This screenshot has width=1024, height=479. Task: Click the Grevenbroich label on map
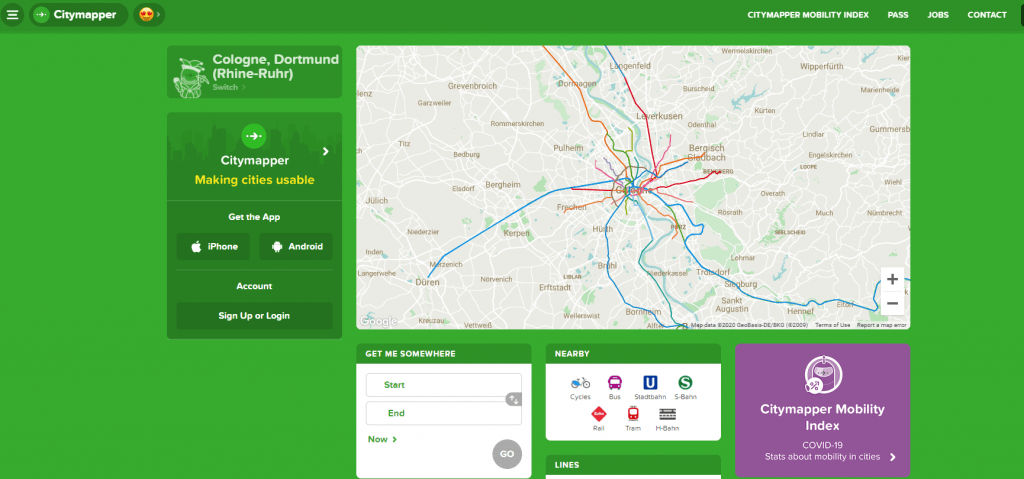point(472,86)
